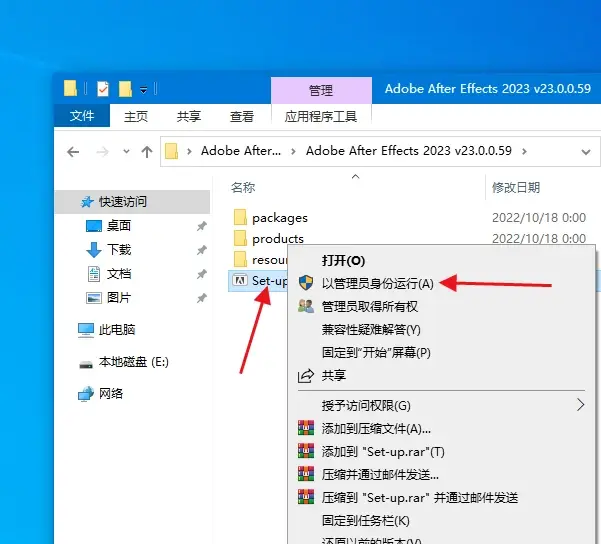The width and height of the screenshot is (601, 544).
Task: Switch to the 共享 ribbon tab
Action: click(x=189, y=116)
